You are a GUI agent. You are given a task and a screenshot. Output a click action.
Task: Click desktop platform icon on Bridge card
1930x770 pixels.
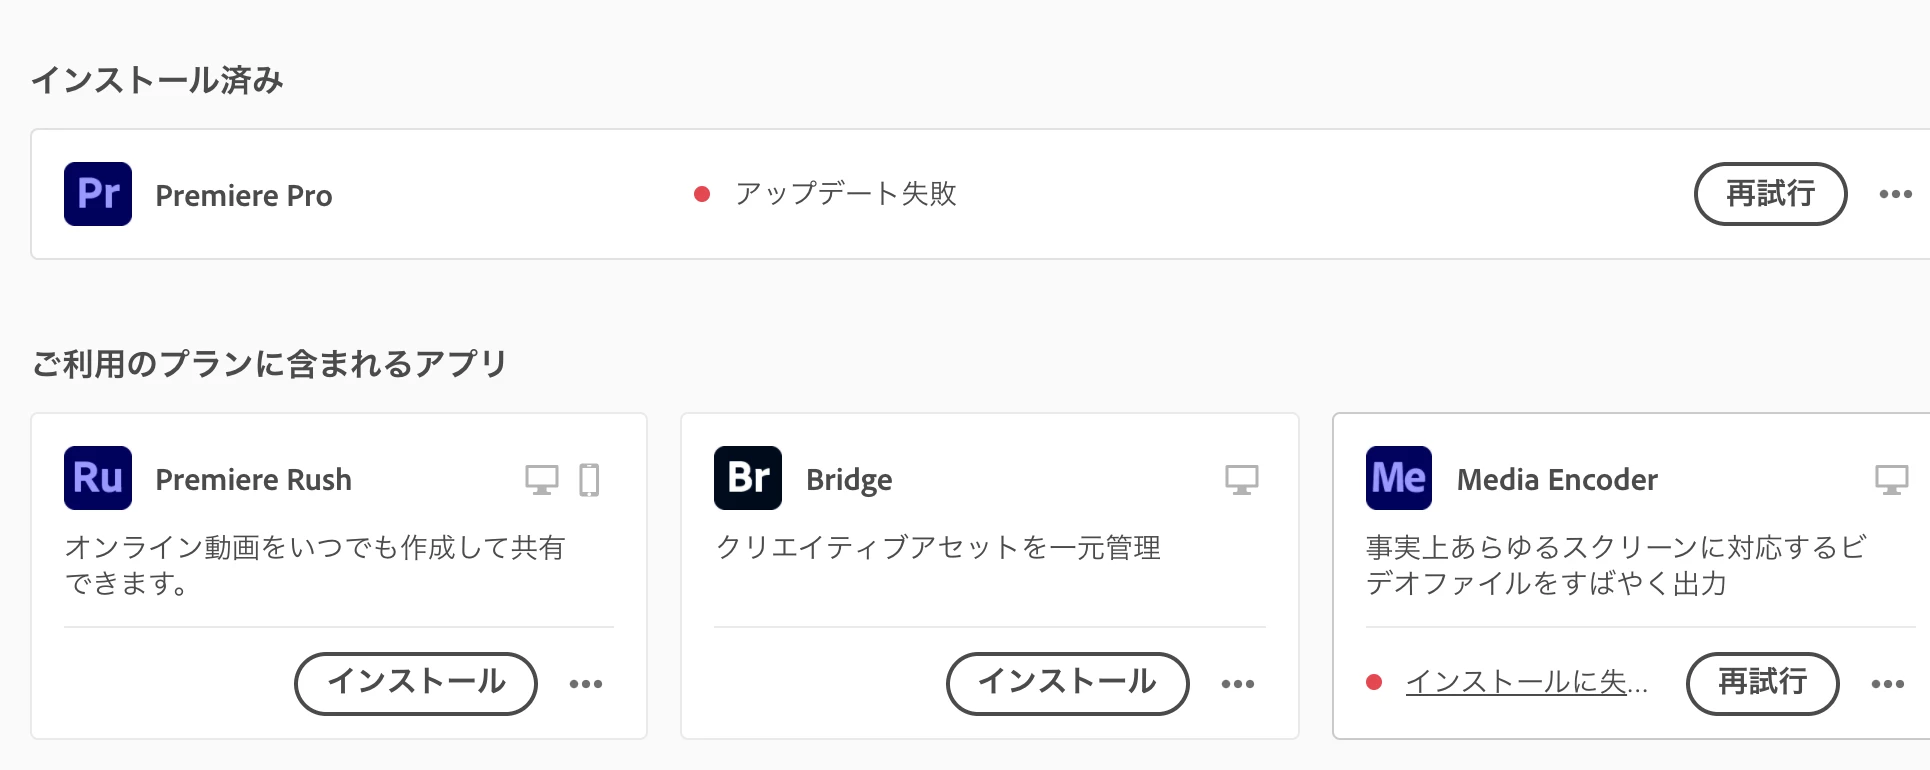[x=1242, y=480]
